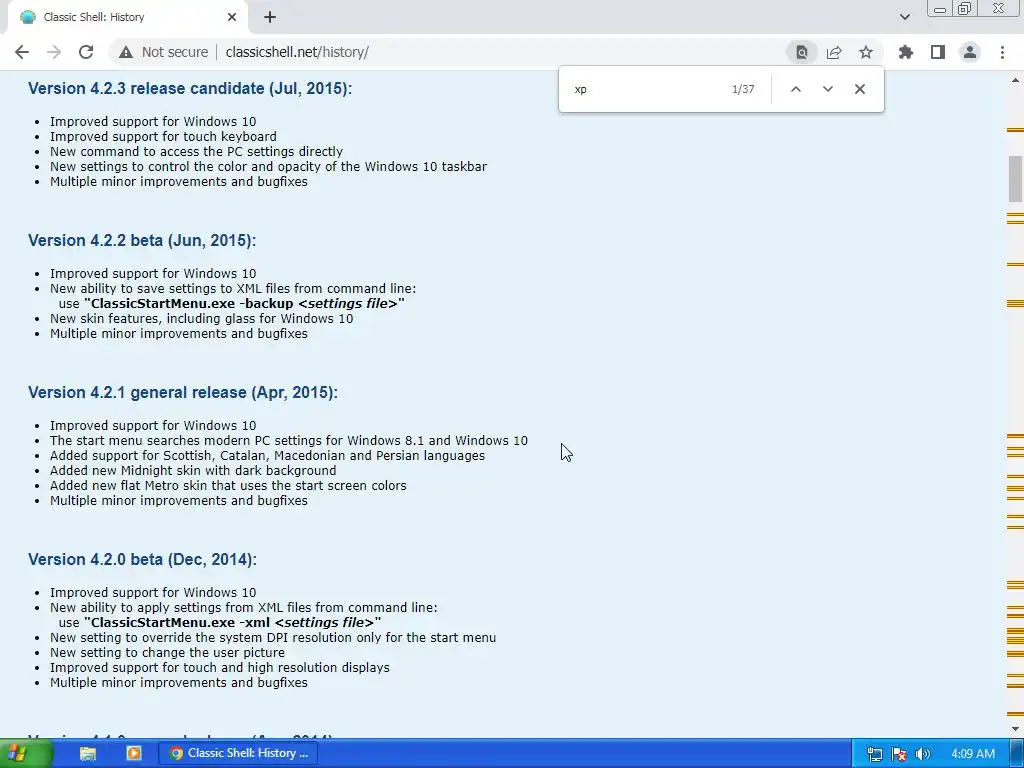
Task: Bookmark this page with the star icon
Action: point(866,52)
